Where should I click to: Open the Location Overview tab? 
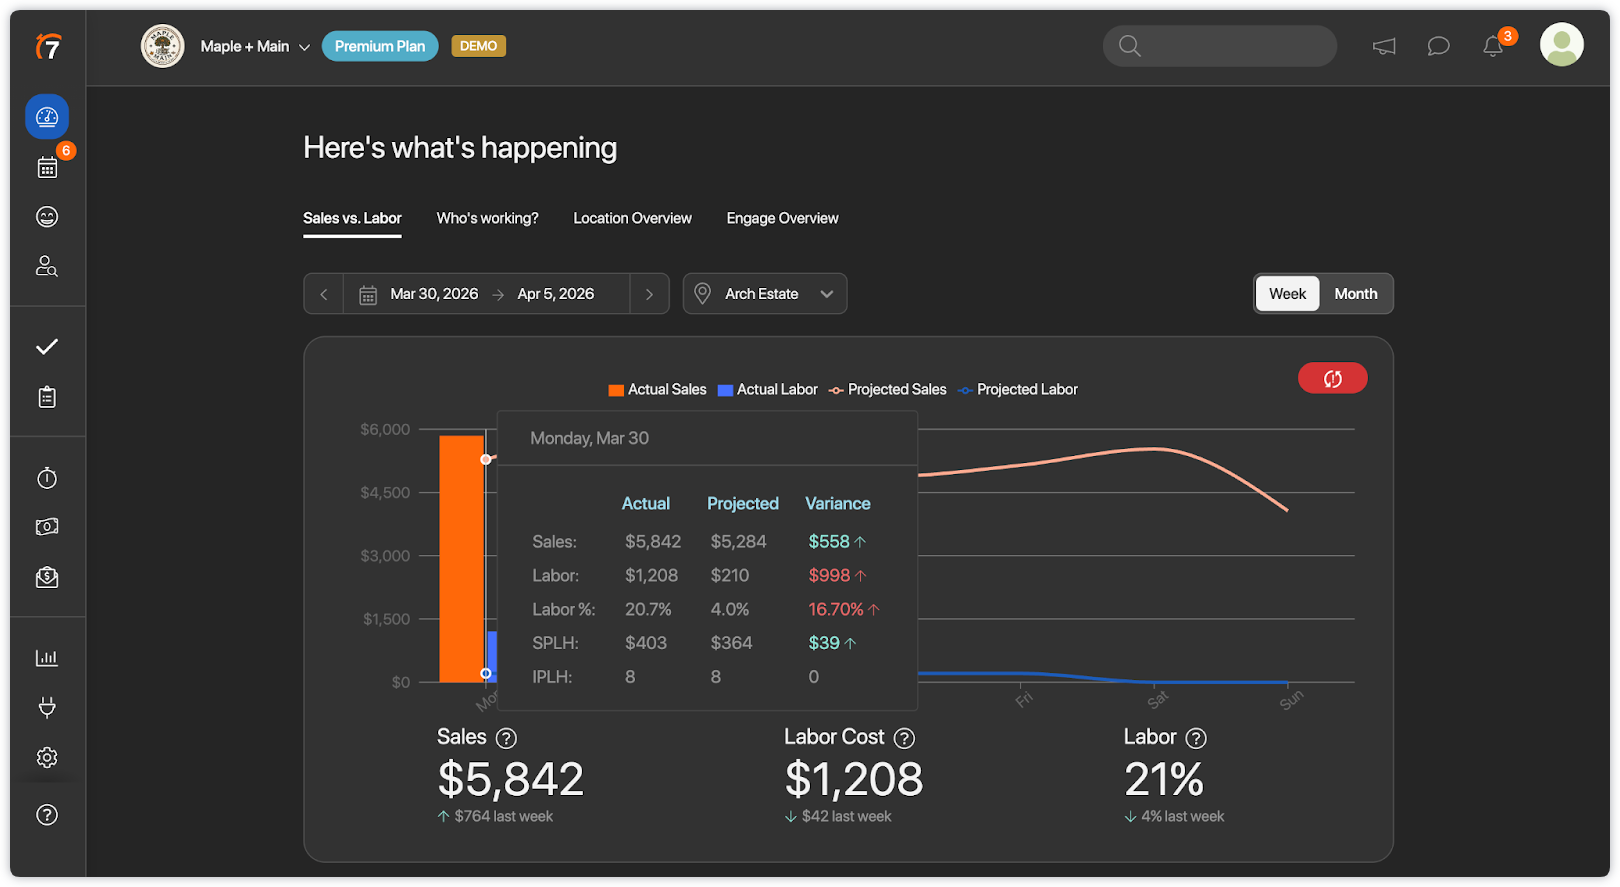[x=632, y=218]
